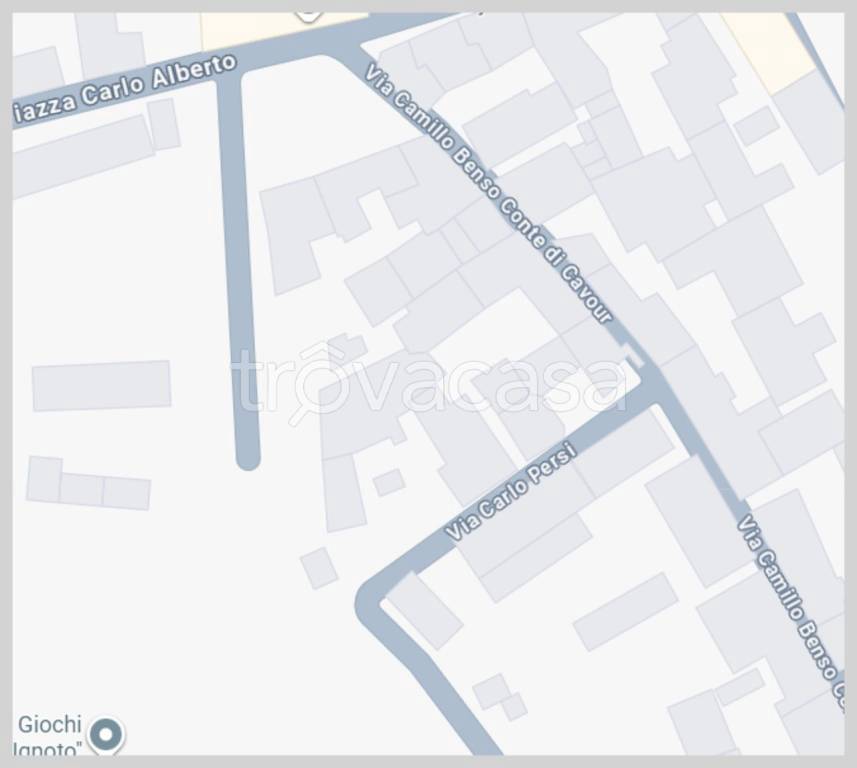The width and height of the screenshot is (857, 768).
Task: Click isolated tilted square building west of bend
Action: coord(319,568)
